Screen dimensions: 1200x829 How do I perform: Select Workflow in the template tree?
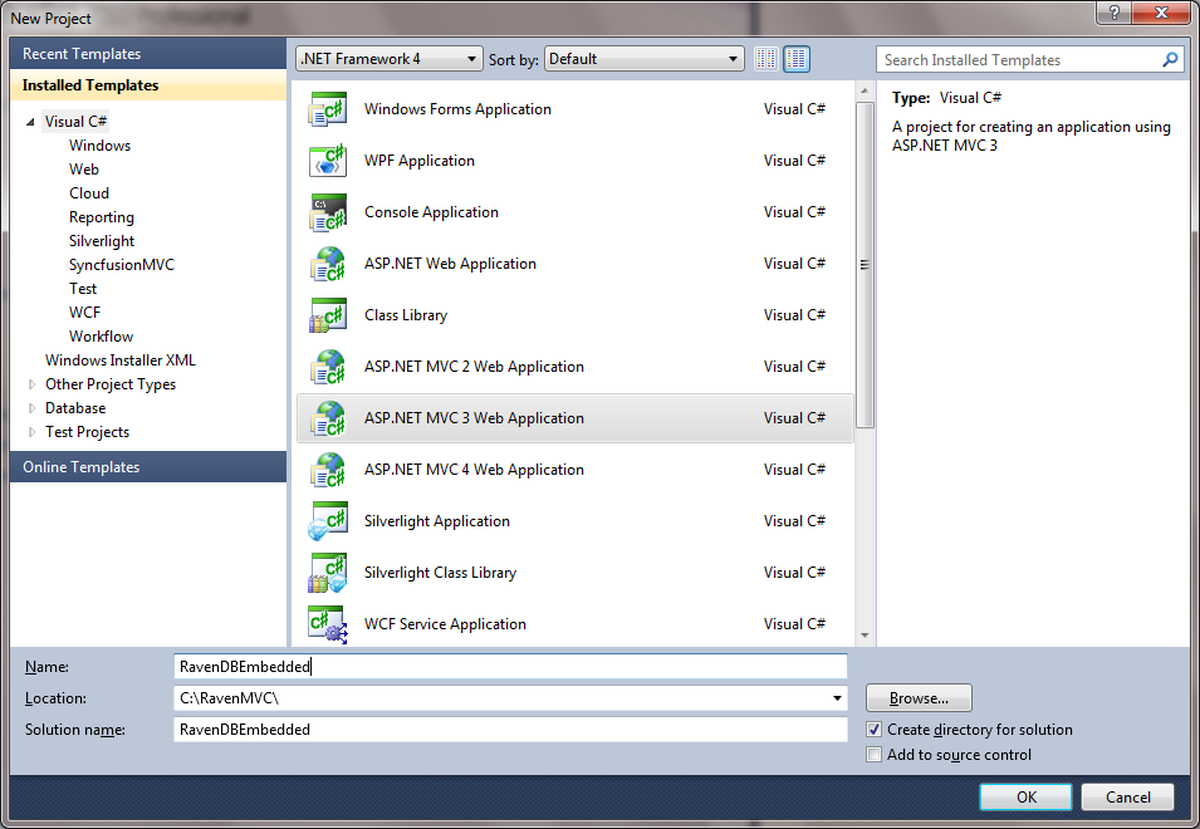pos(101,336)
